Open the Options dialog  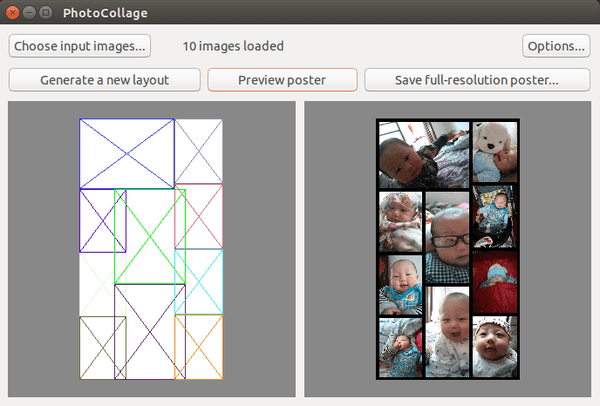point(556,46)
